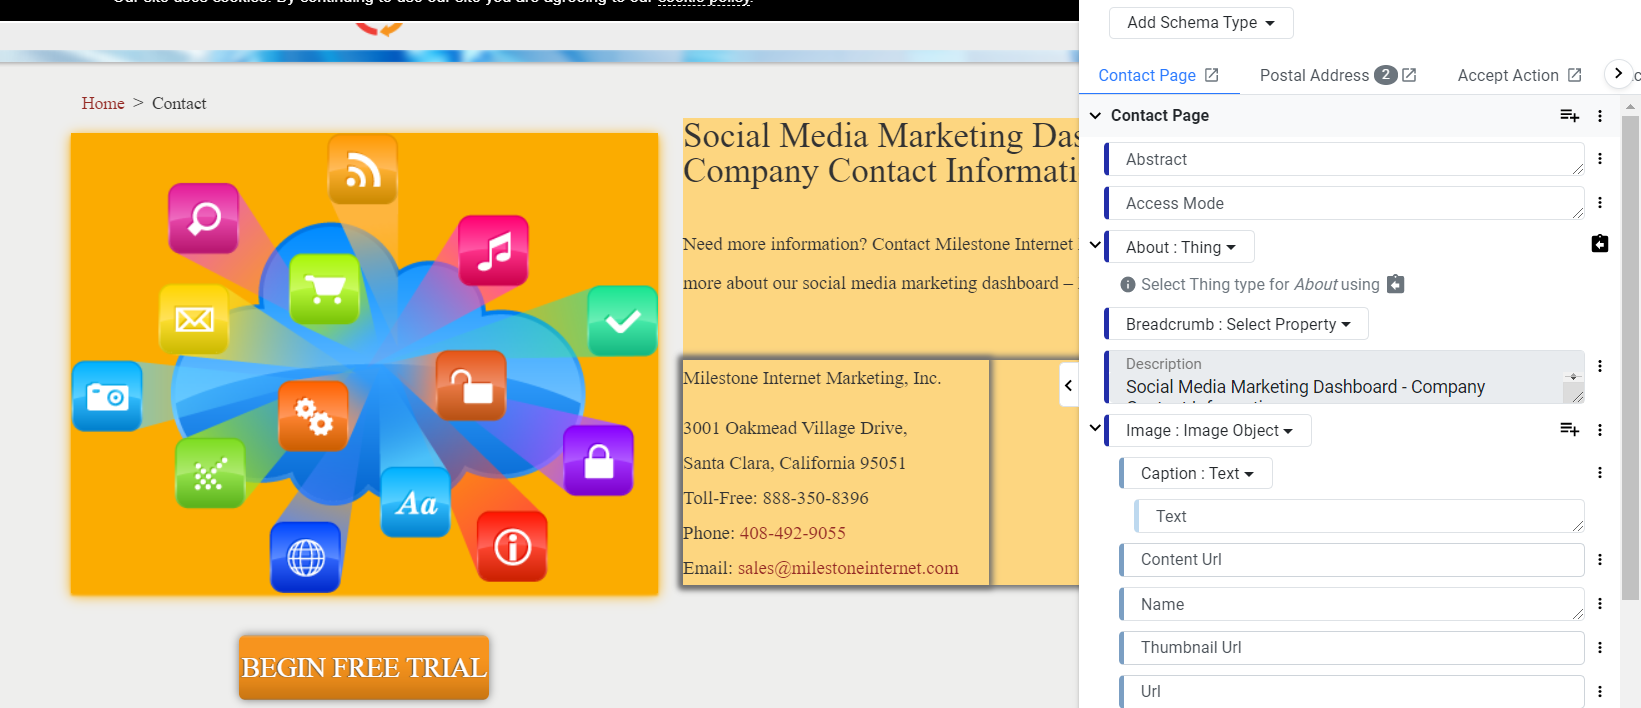
Task: Click phone number 408-492-9055 link
Action: point(793,533)
